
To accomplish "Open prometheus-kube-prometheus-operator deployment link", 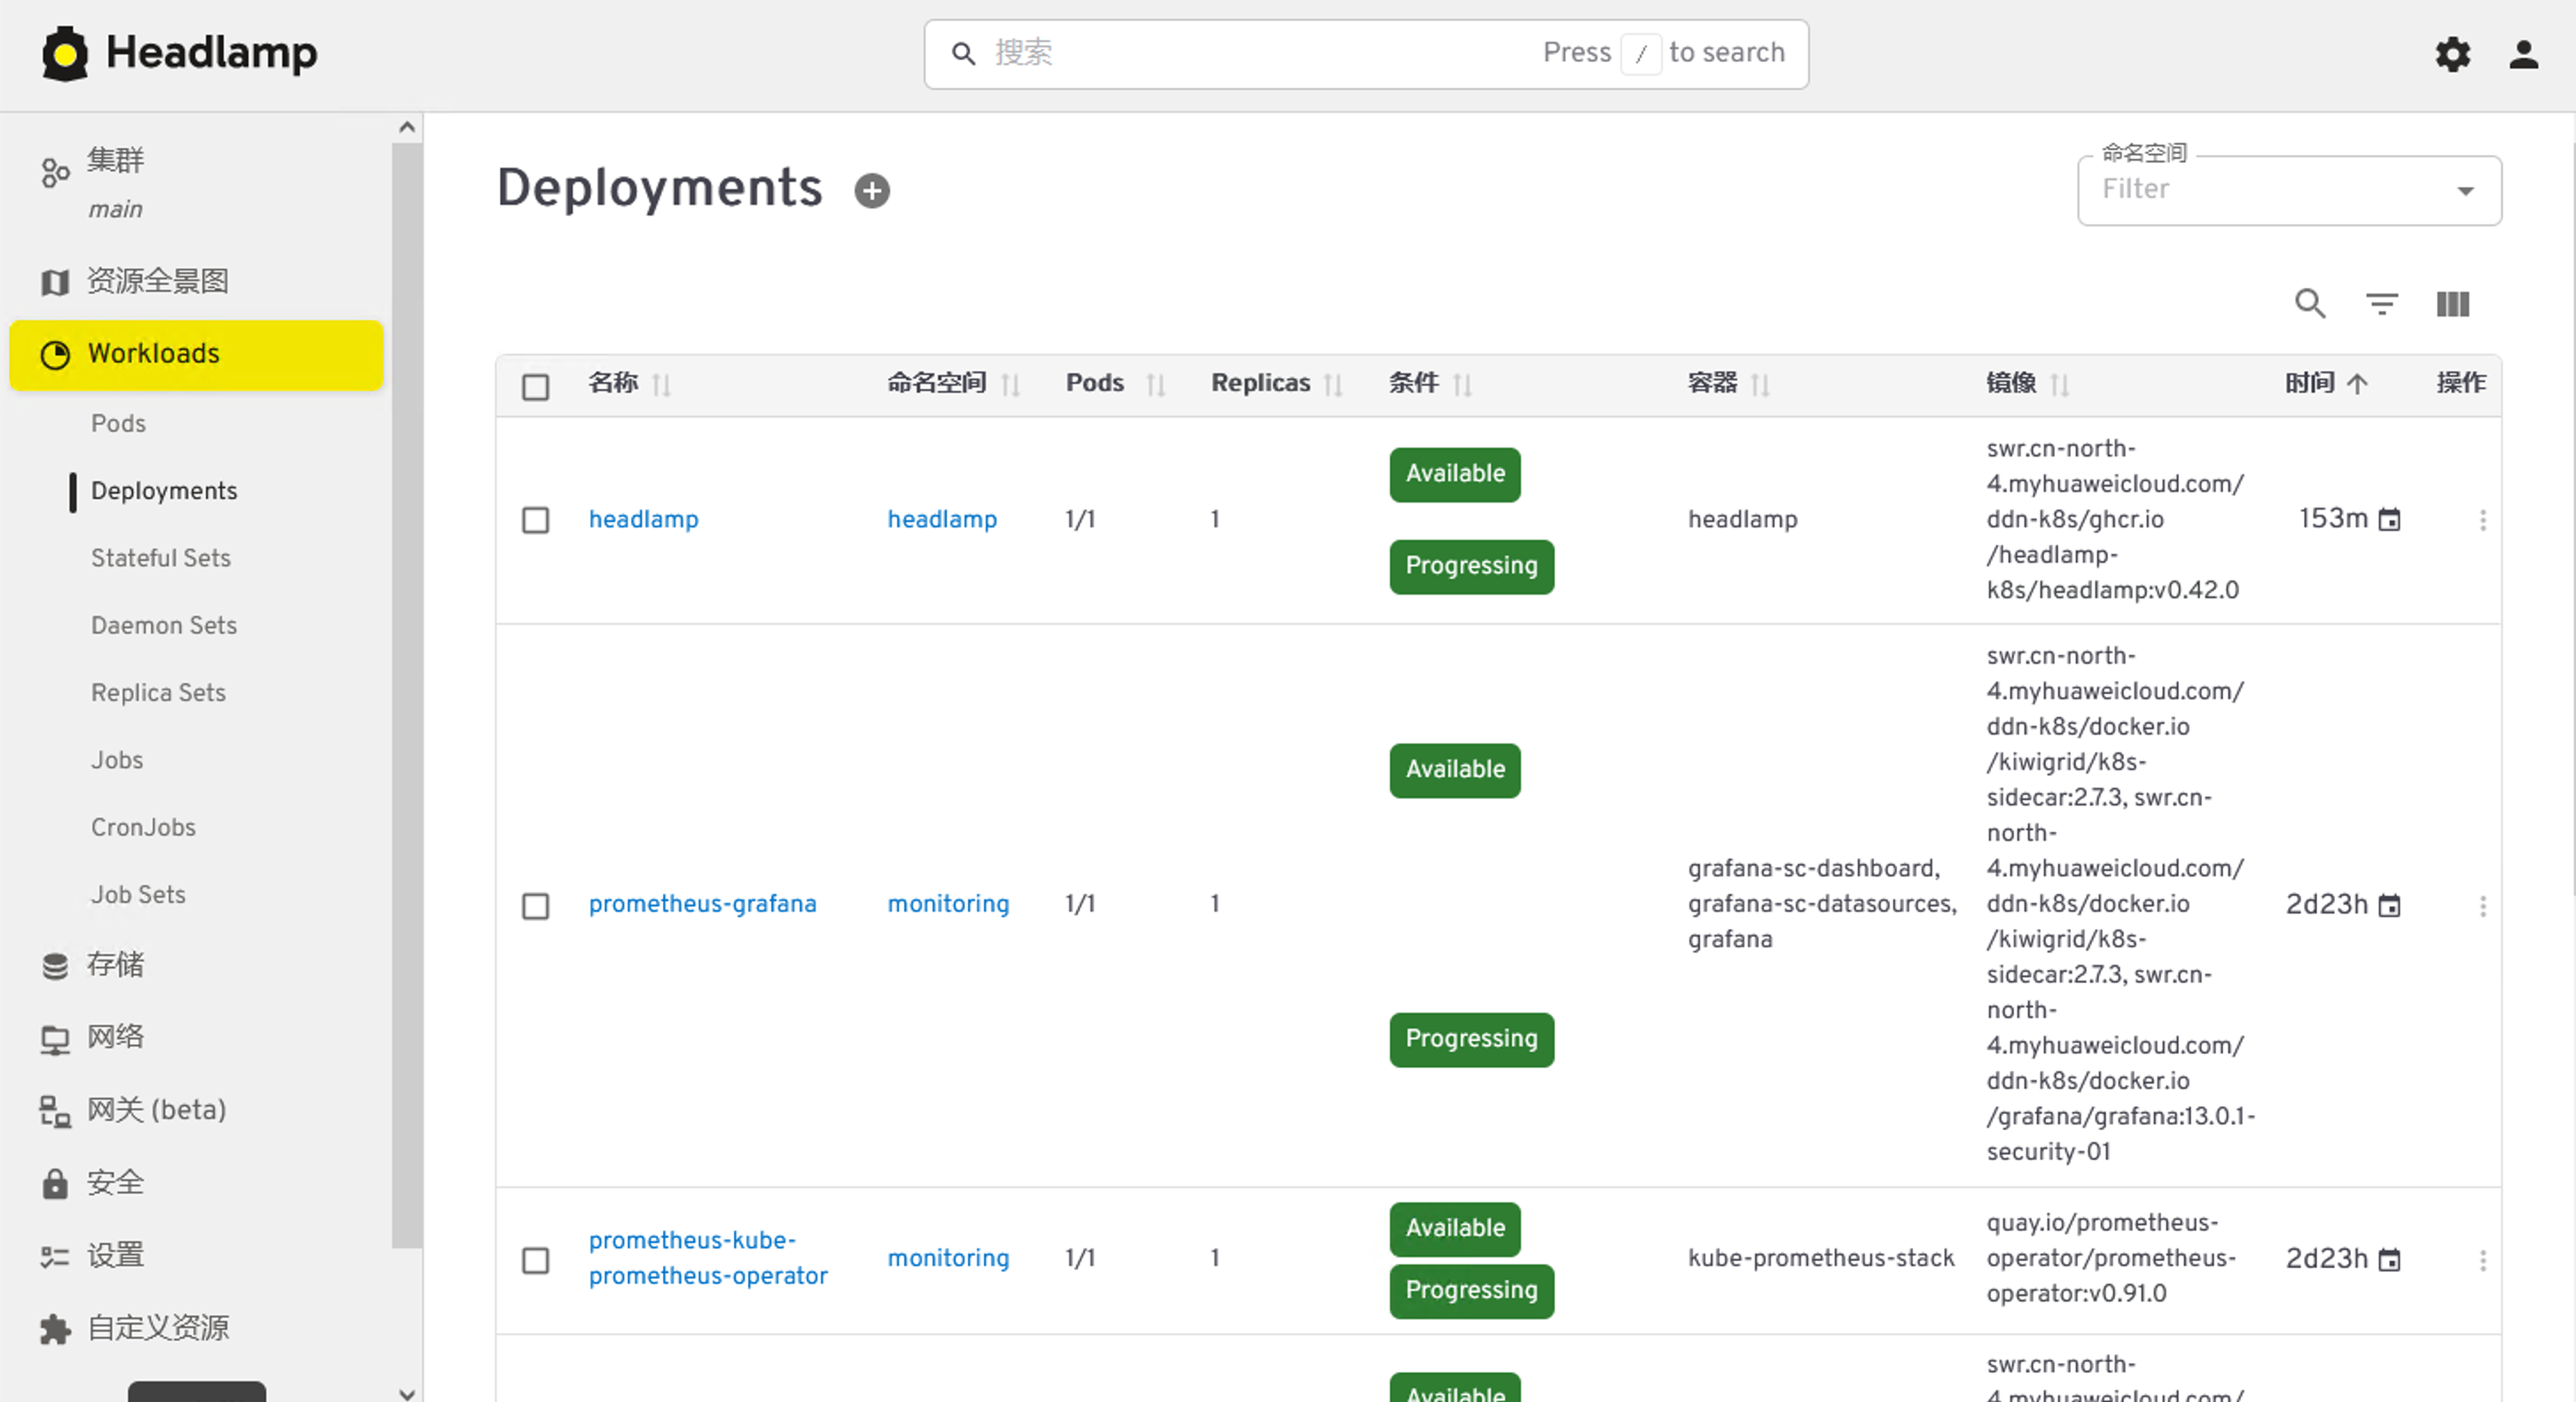I will (x=708, y=1258).
